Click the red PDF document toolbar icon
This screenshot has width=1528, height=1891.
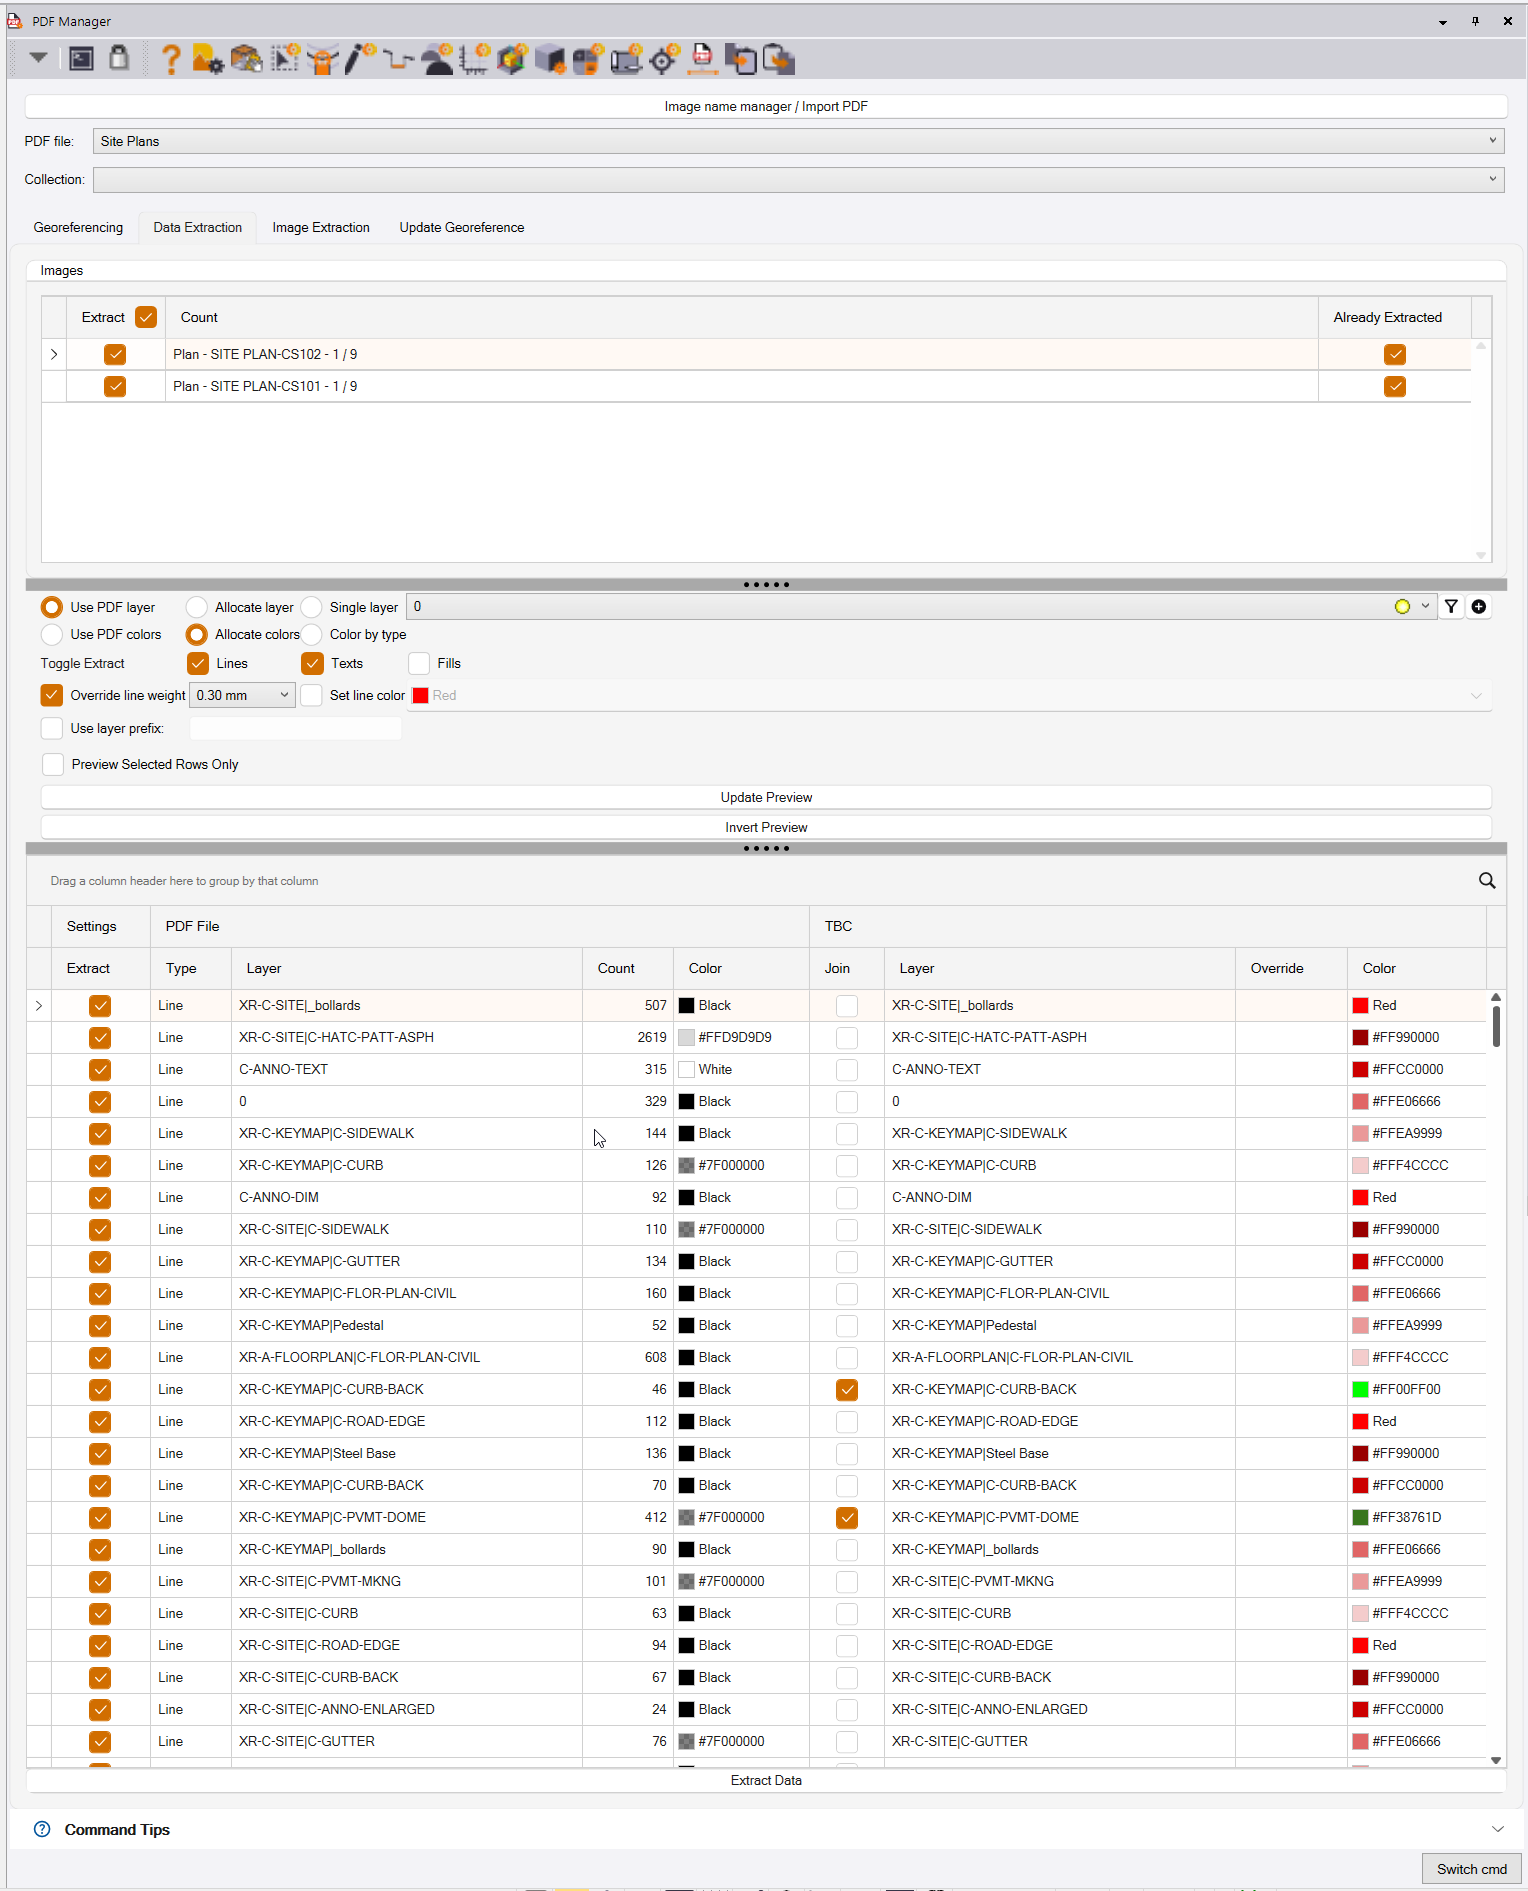[703, 59]
